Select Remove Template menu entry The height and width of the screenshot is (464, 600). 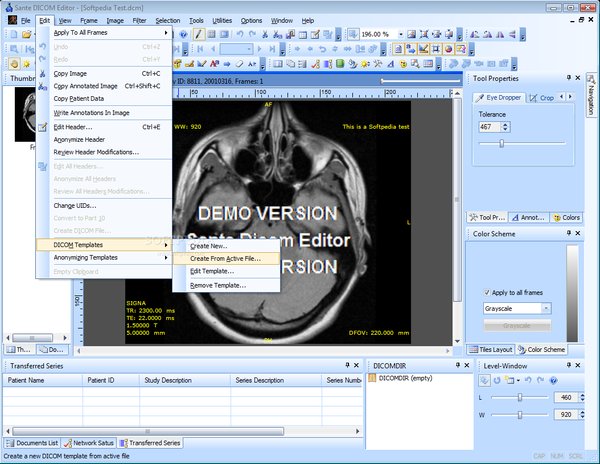pyautogui.click(x=218, y=285)
